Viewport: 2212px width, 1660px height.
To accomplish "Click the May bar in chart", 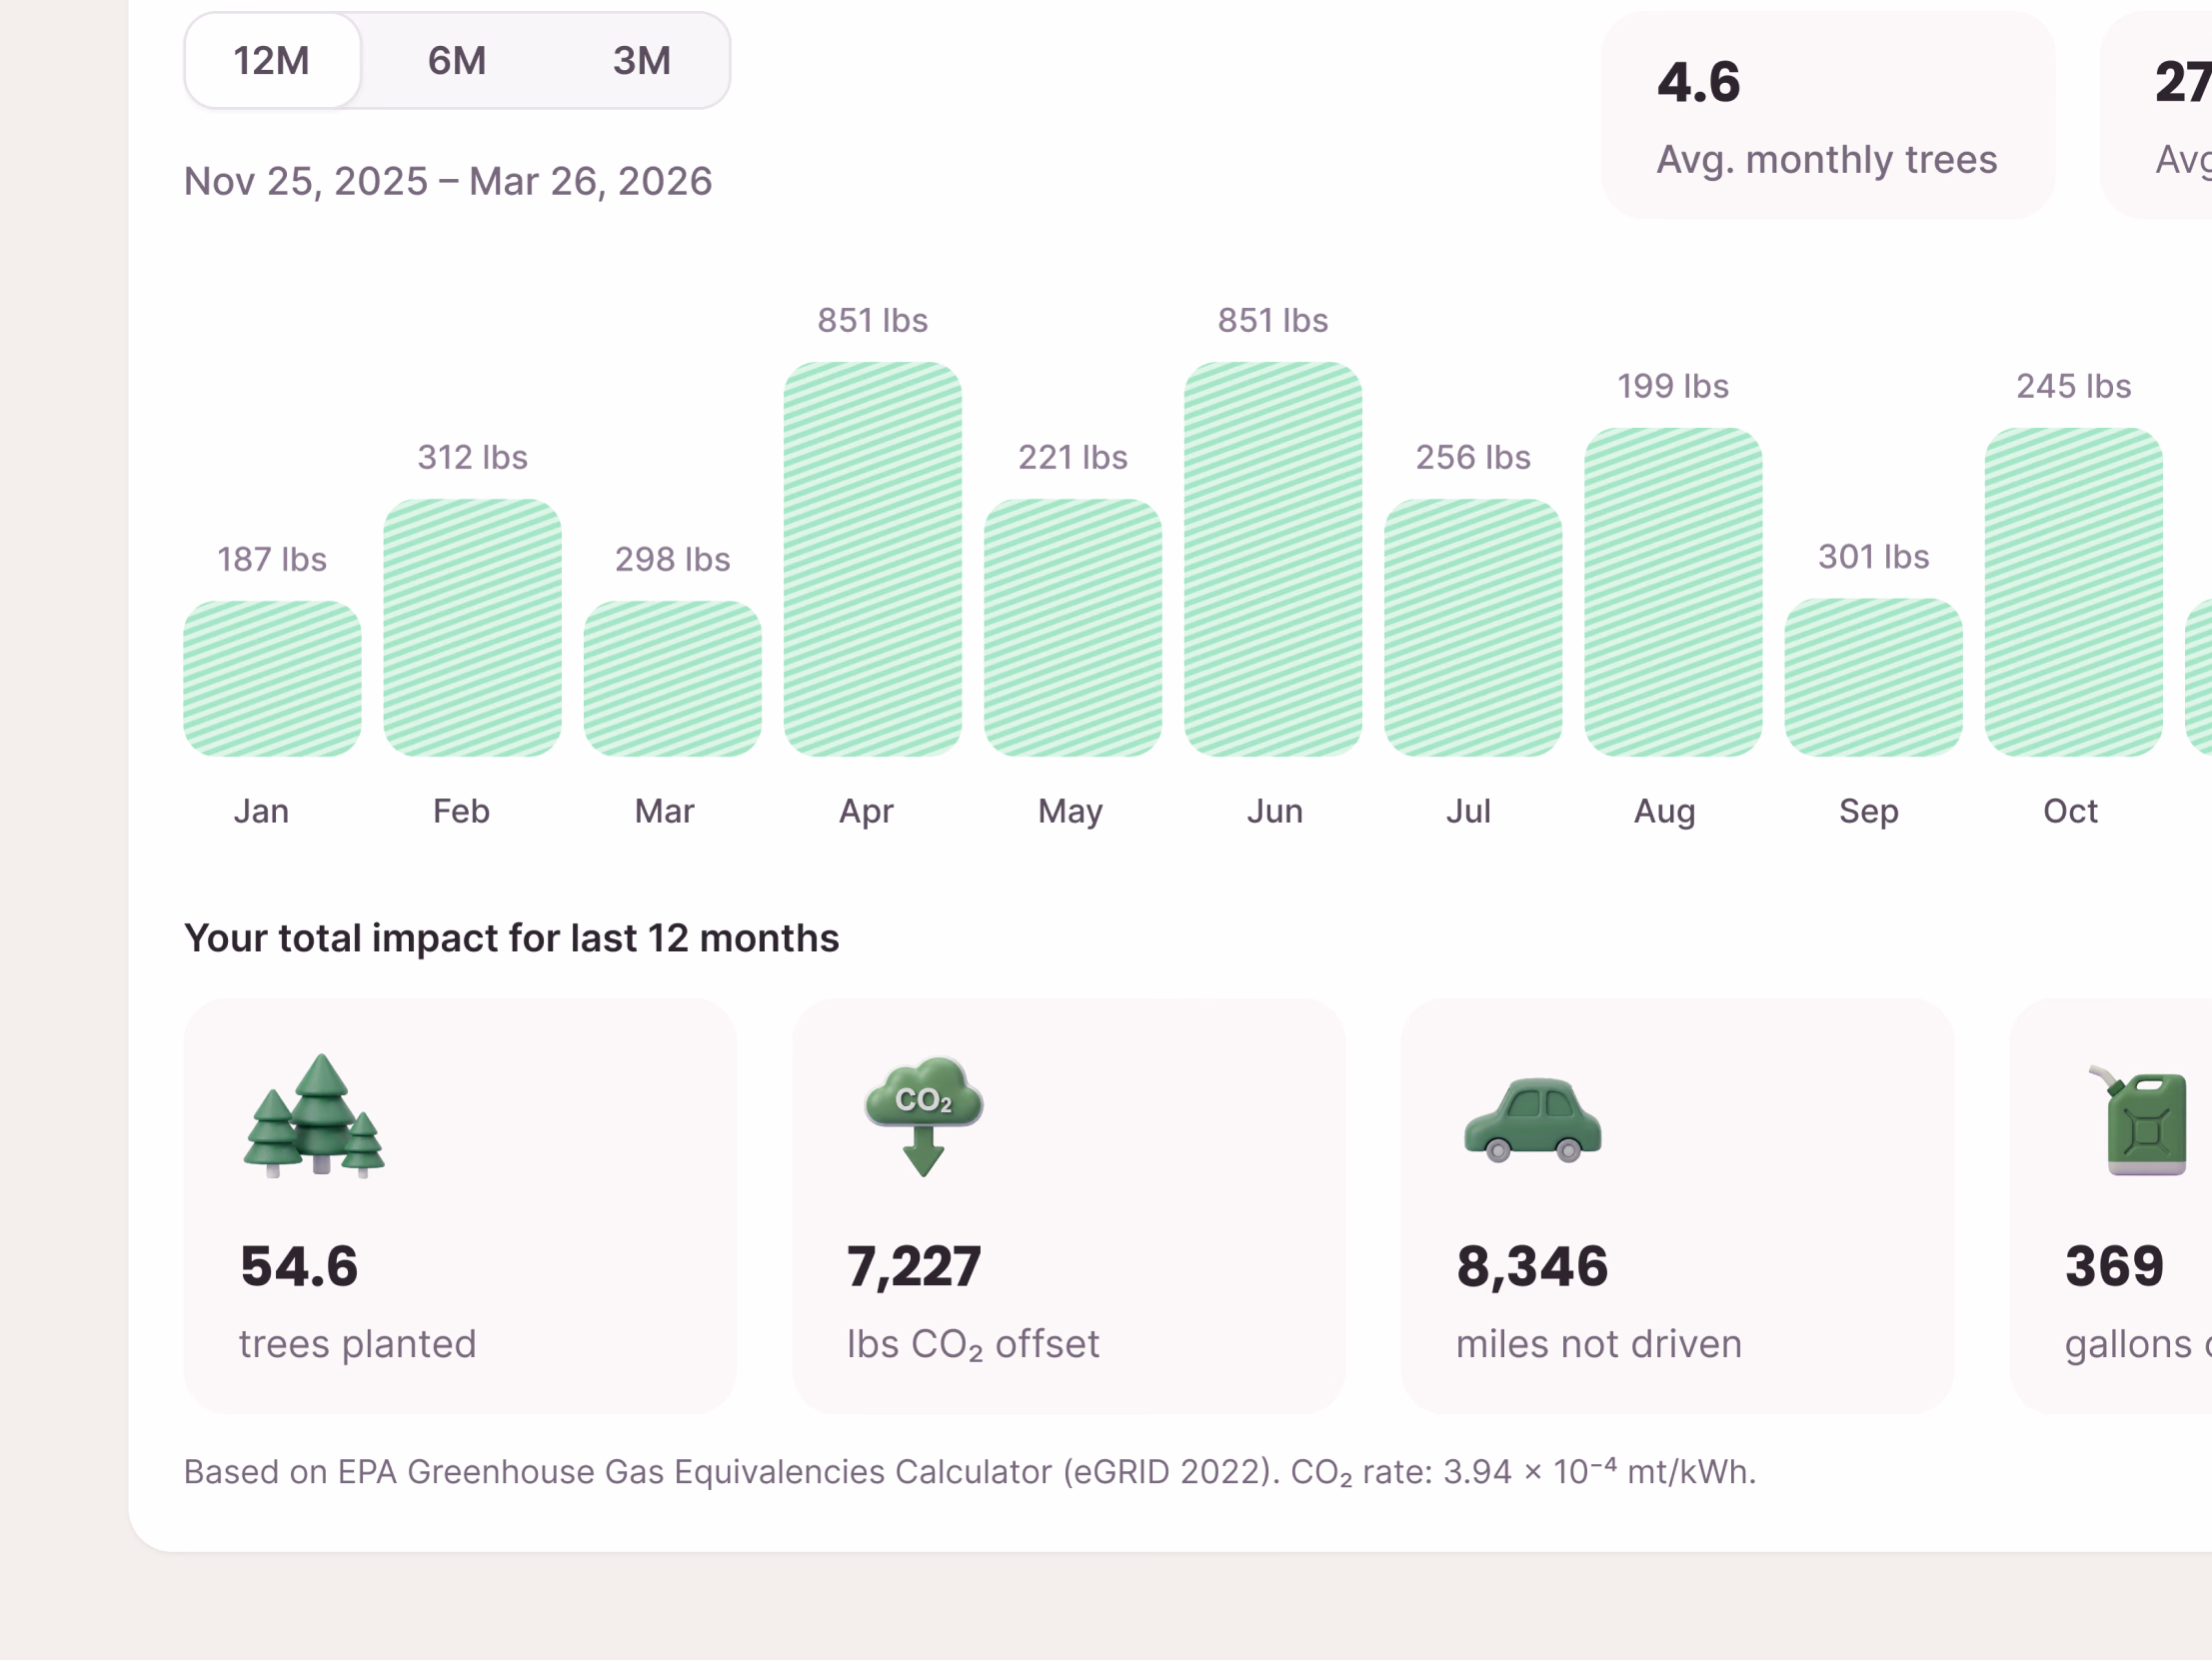I will click(1073, 627).
